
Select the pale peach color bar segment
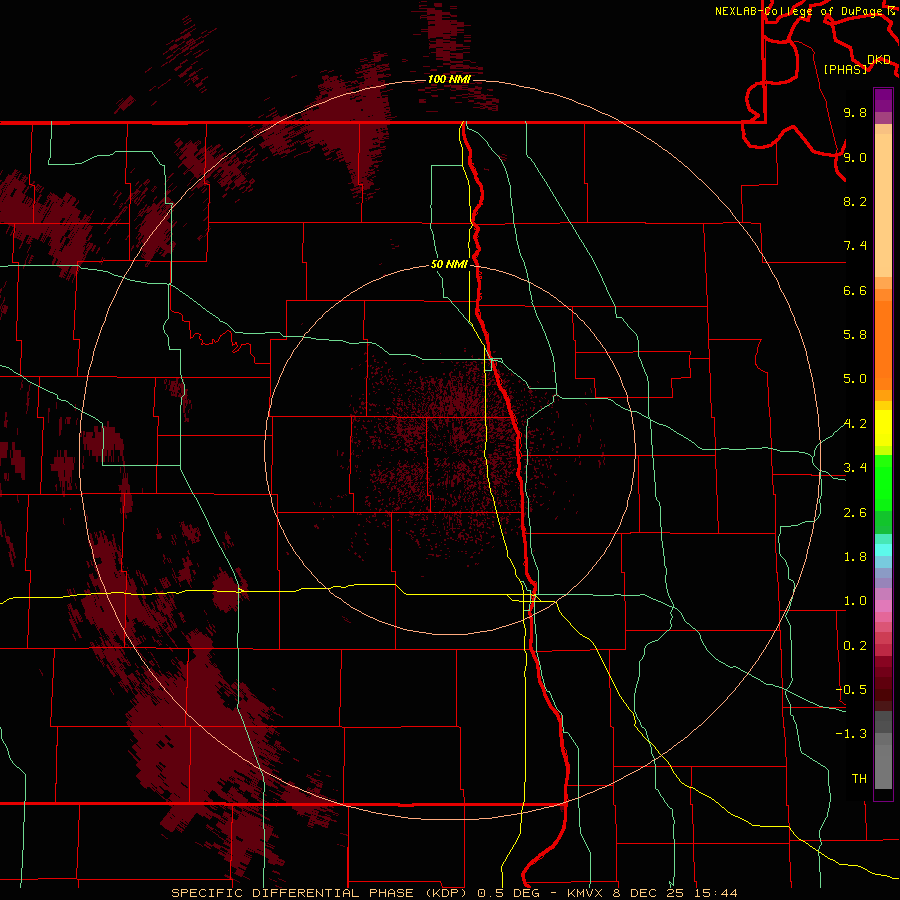(883, 205)
